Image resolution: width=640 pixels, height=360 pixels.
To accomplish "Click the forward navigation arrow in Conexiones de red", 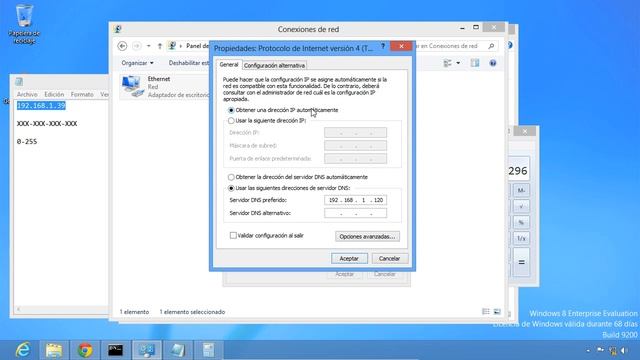I will coord(137,46).
